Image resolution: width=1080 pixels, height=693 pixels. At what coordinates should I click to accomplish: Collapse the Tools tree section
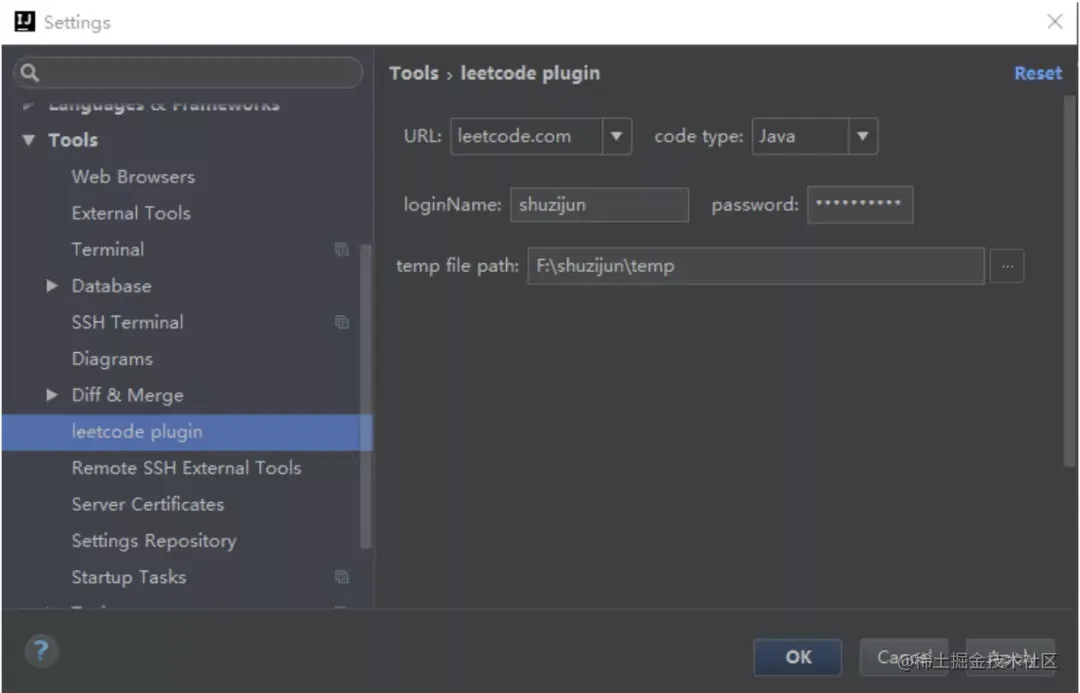[28, 140]
